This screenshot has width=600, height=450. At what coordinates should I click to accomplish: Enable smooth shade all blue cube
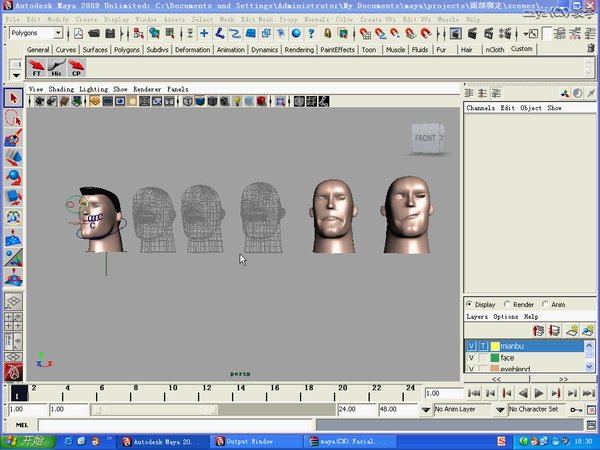[200, 101]
